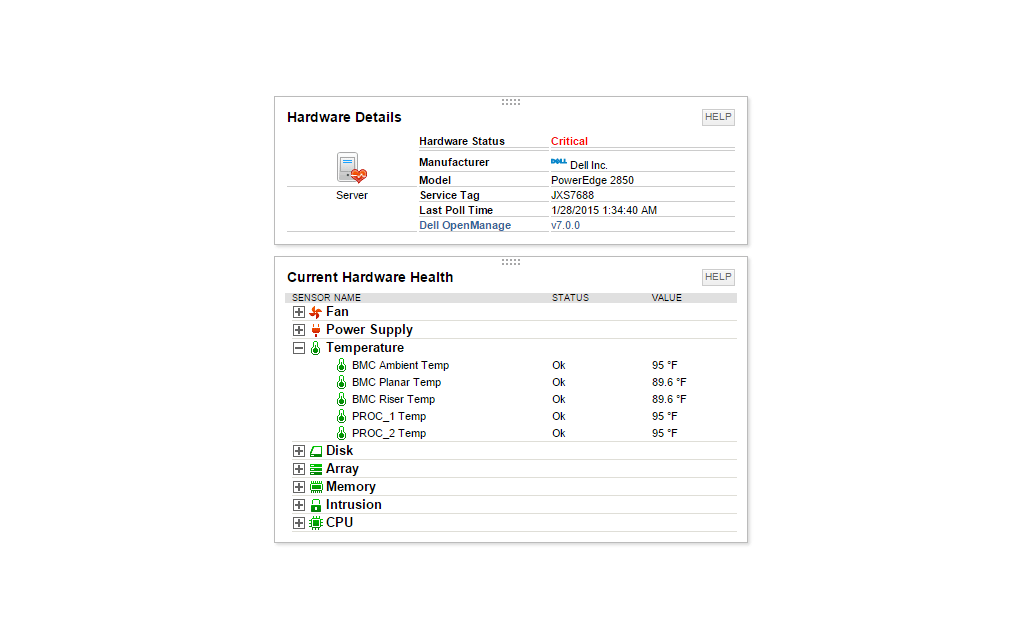This screenshot has height=640, width=1024.
Task: Click the 1/28/2015 1:34:40 AM poll time
Action: tap(604, 210)
